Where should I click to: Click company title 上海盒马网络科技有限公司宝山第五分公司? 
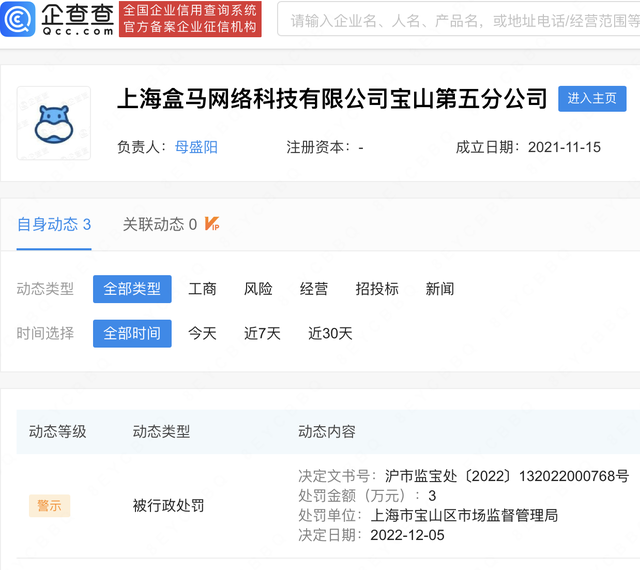[332, 99]
